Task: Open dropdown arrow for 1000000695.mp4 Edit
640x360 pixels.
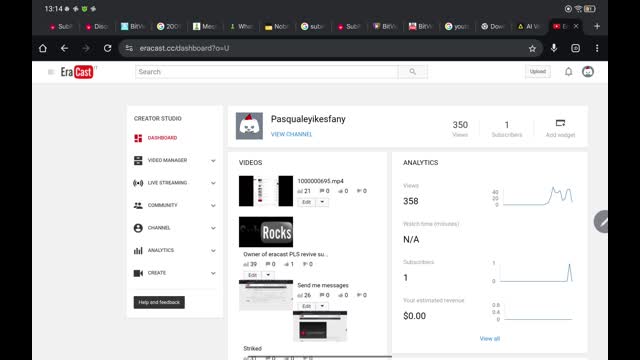Action: coord(322,202)
